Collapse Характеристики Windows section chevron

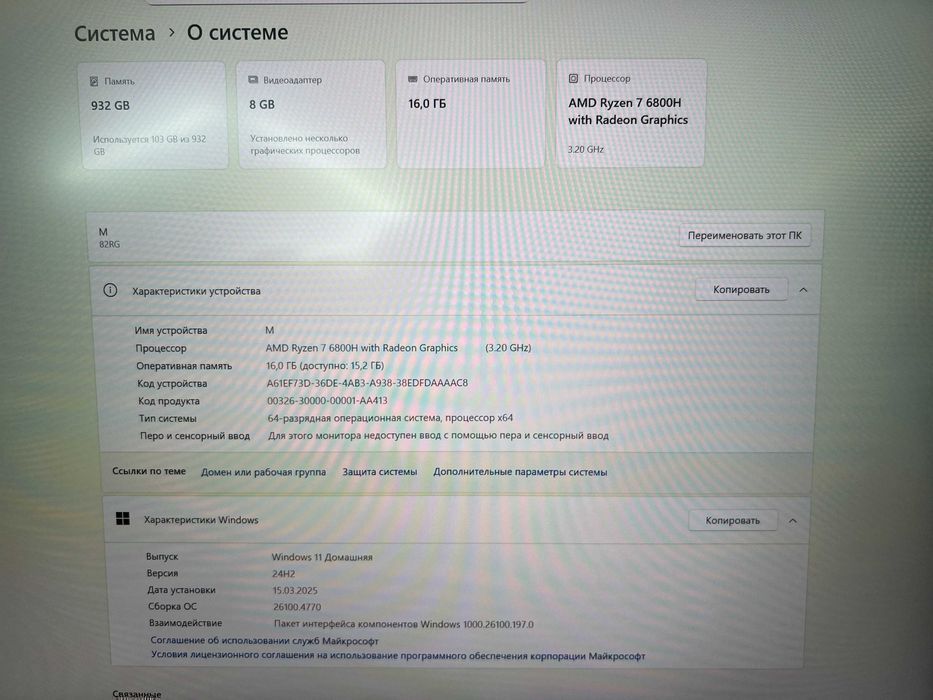click(x=793, y=521)
